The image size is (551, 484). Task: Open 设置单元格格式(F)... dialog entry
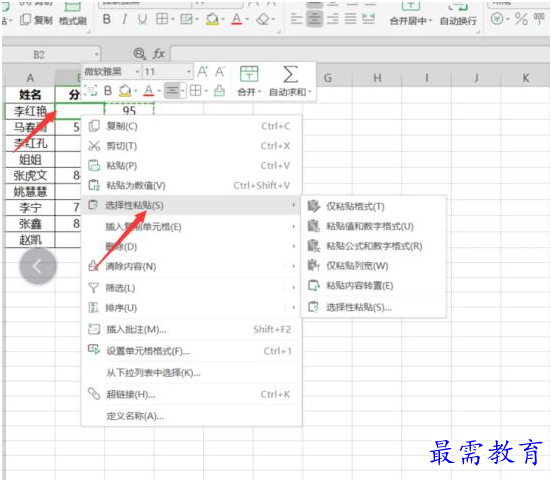[192, 351]
